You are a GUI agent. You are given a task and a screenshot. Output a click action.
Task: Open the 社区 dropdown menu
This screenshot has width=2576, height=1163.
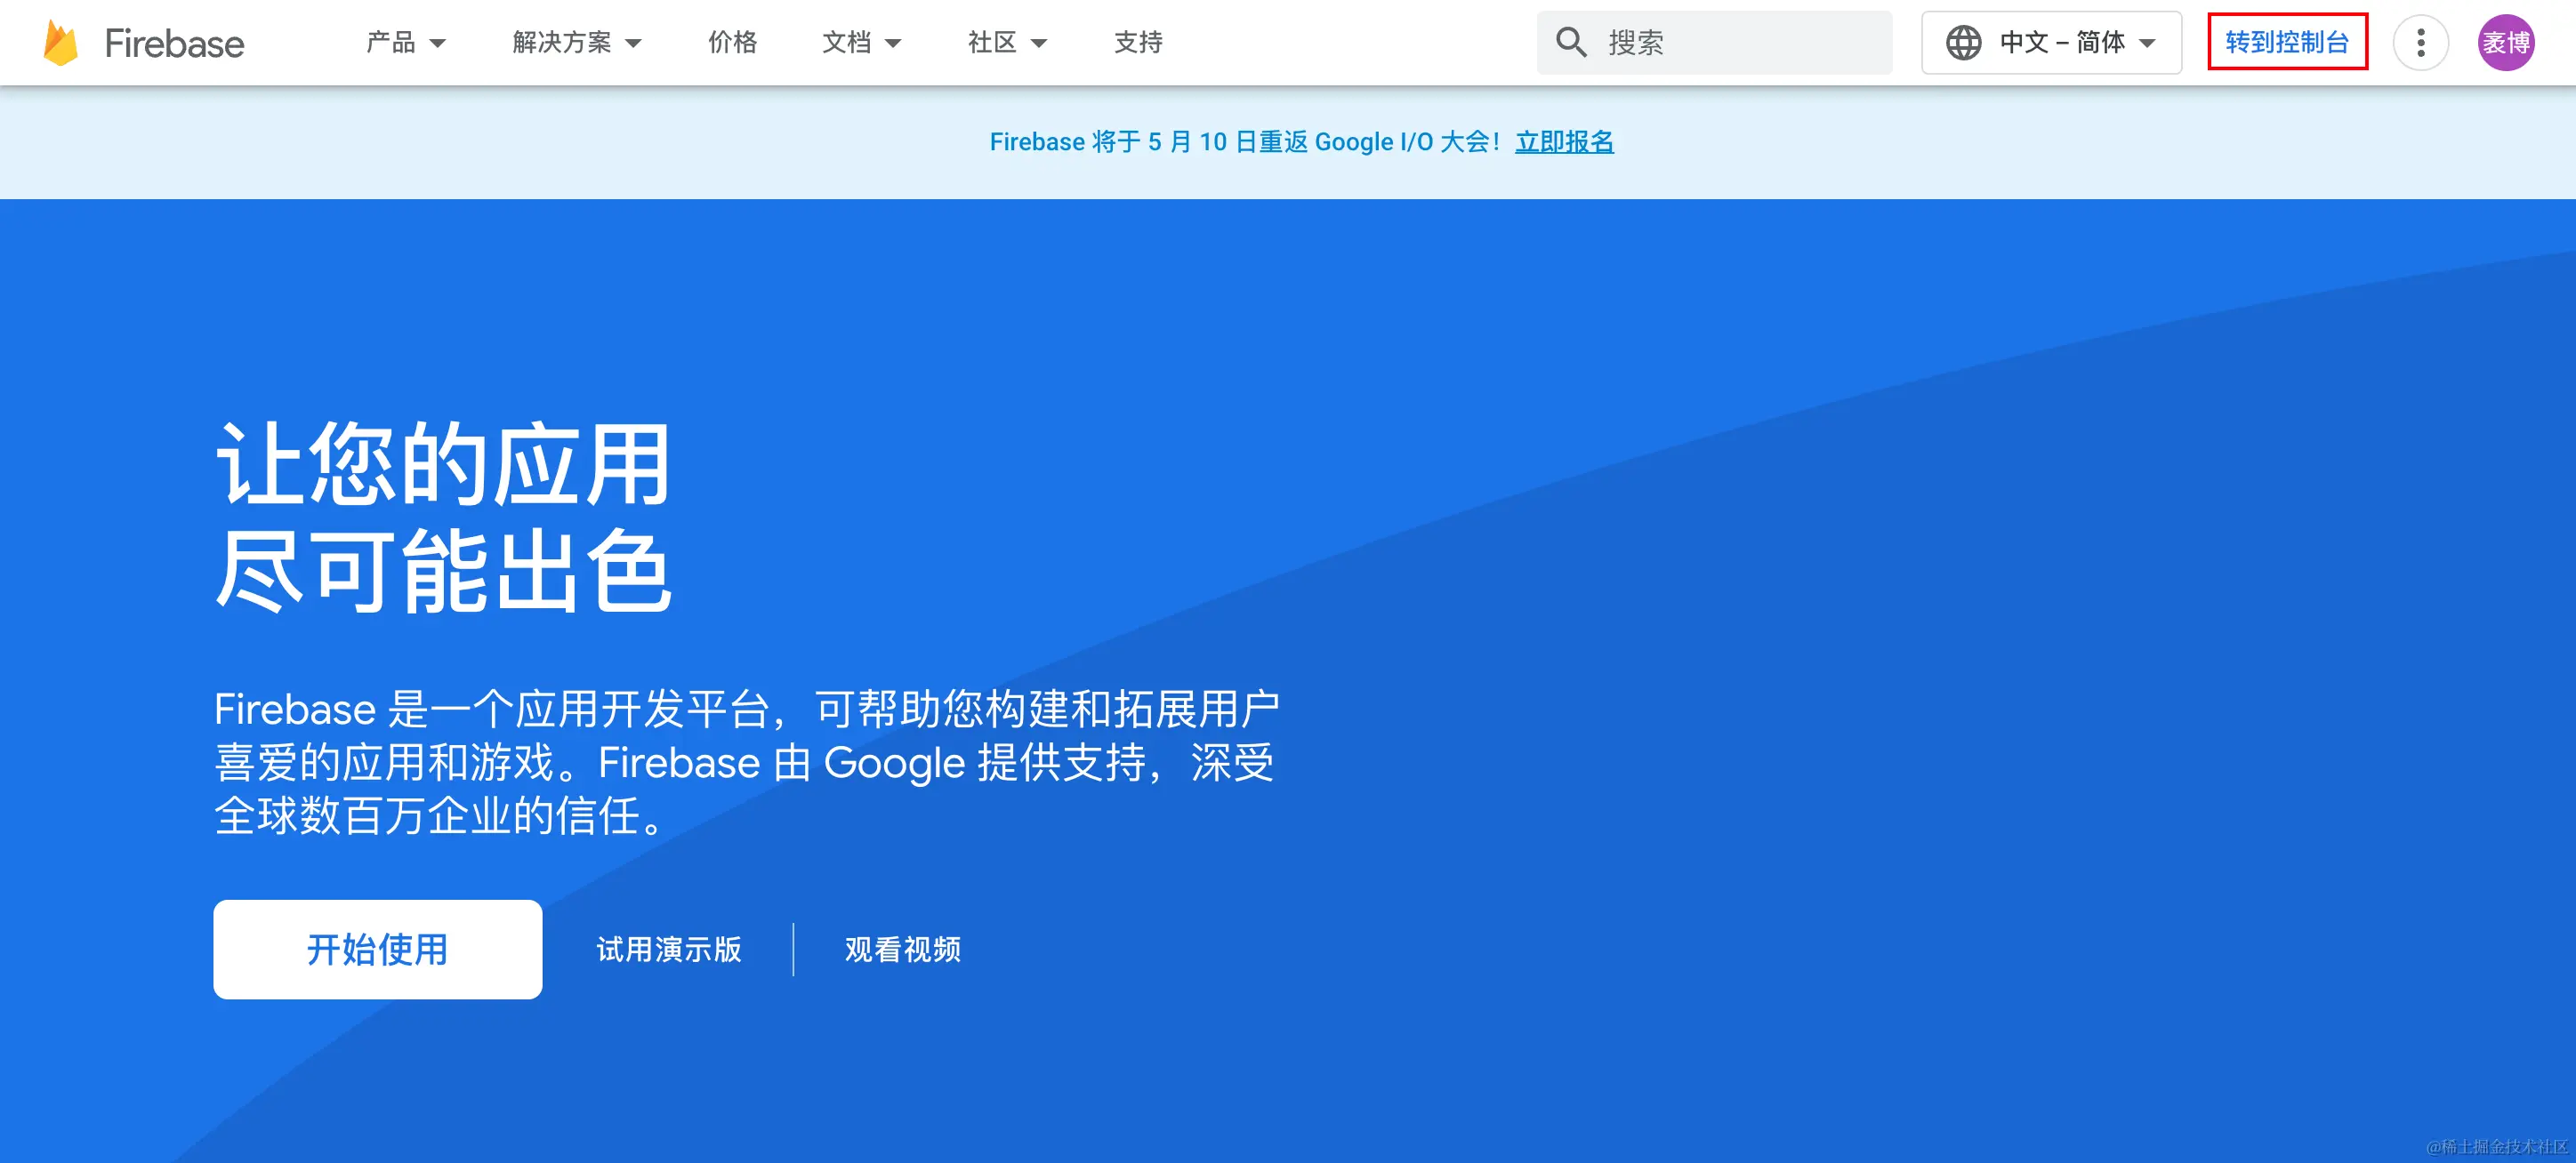(x=1006, y=43)
